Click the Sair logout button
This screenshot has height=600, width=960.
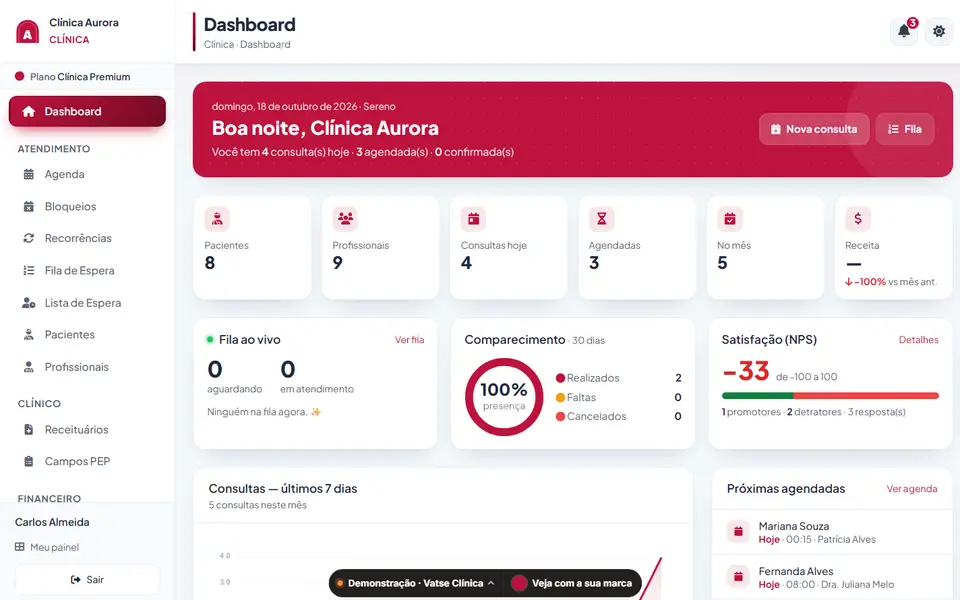coord(87,579)
